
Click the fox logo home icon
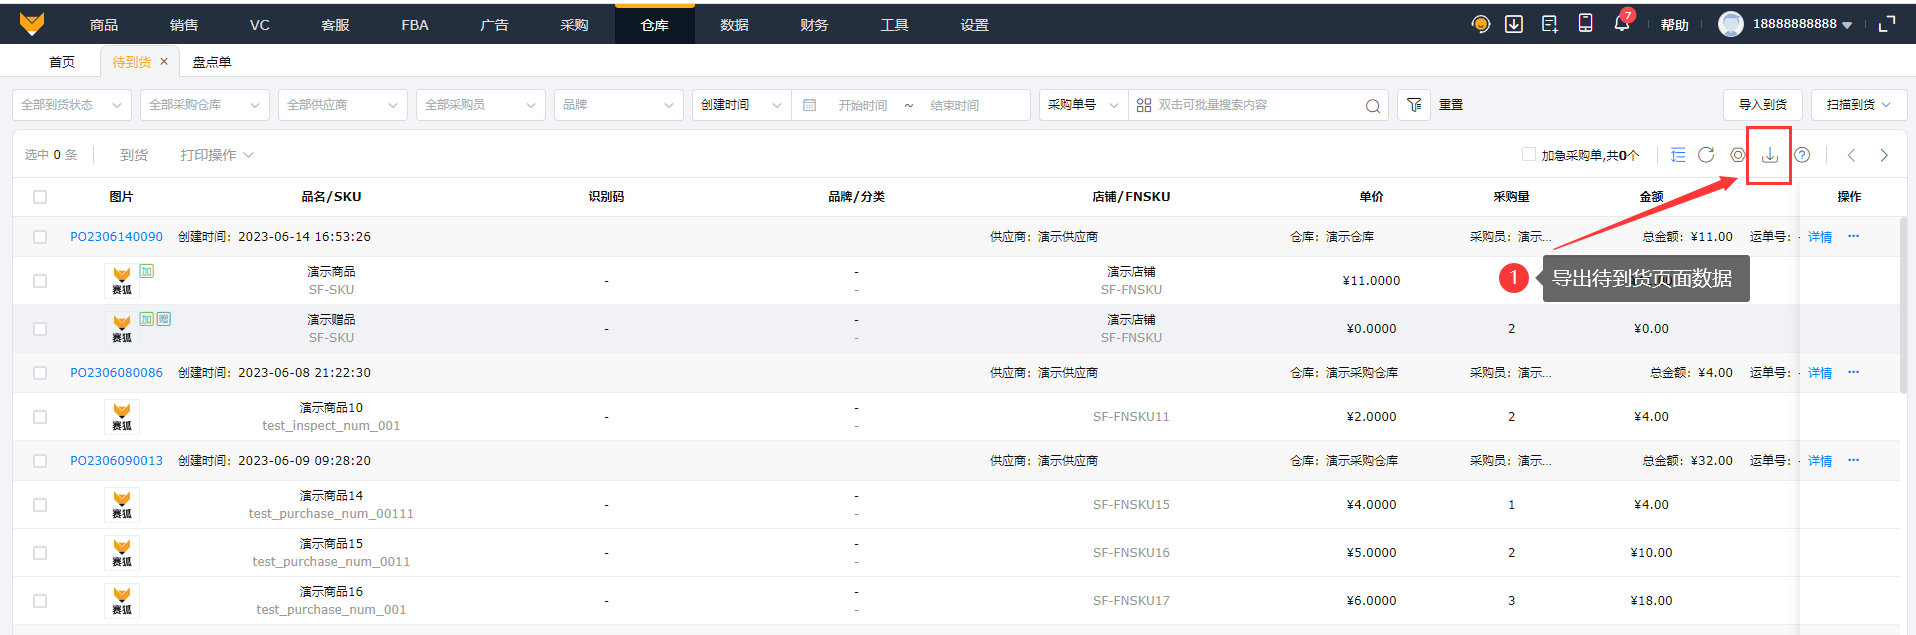tap(32, 24)
